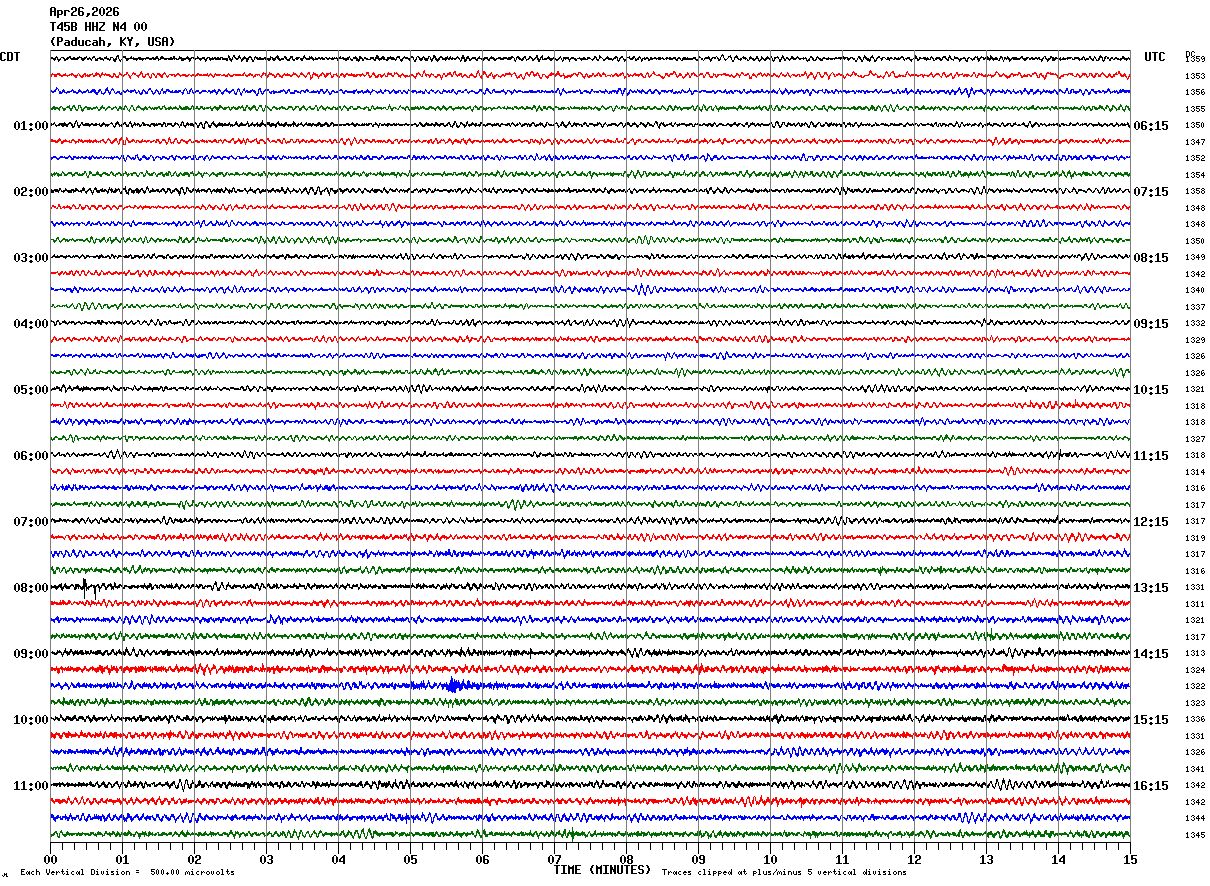The height and width of the screenshot is (886, 1210).
Task: Click the 02:00 CDT time label
Action: 31,192
